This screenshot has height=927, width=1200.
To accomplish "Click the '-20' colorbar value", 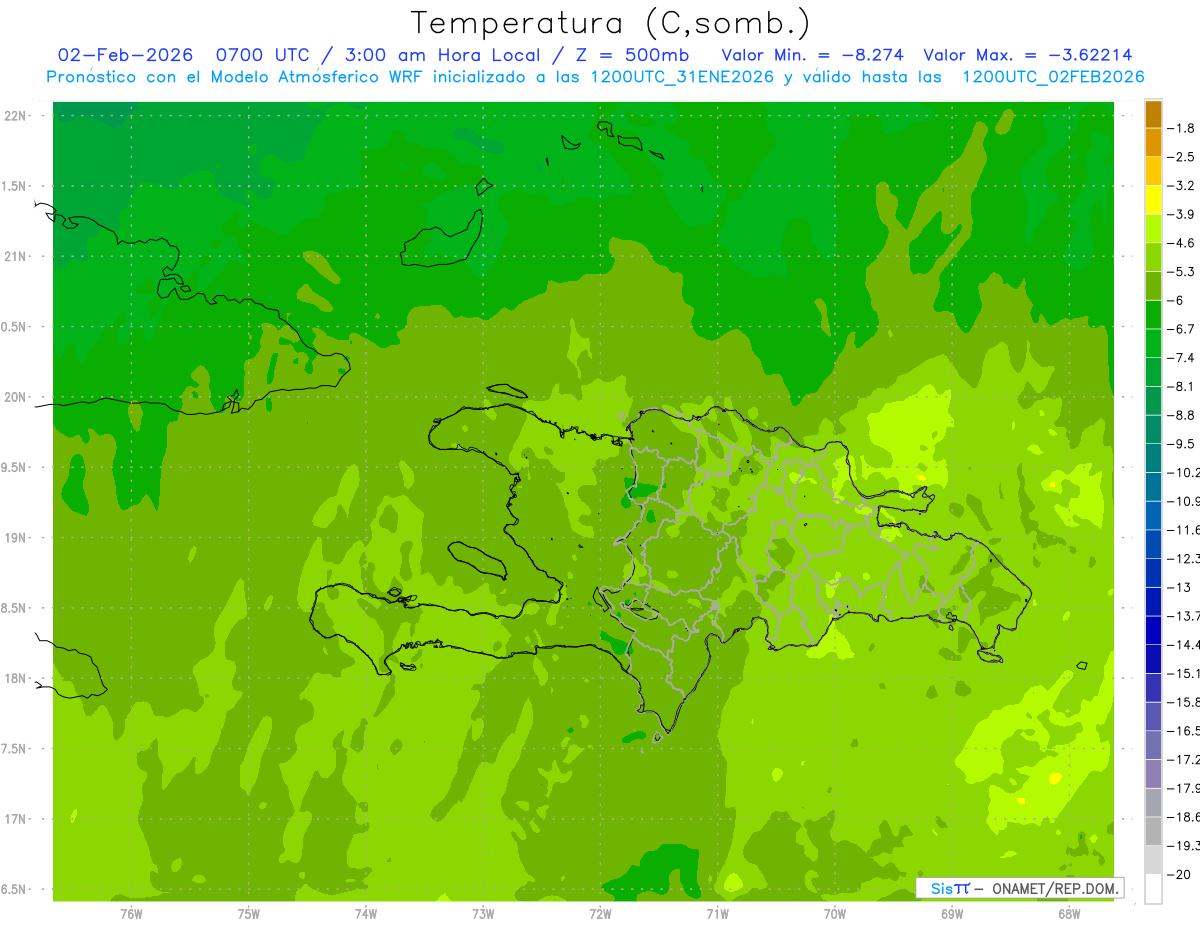I will 1180,874.
